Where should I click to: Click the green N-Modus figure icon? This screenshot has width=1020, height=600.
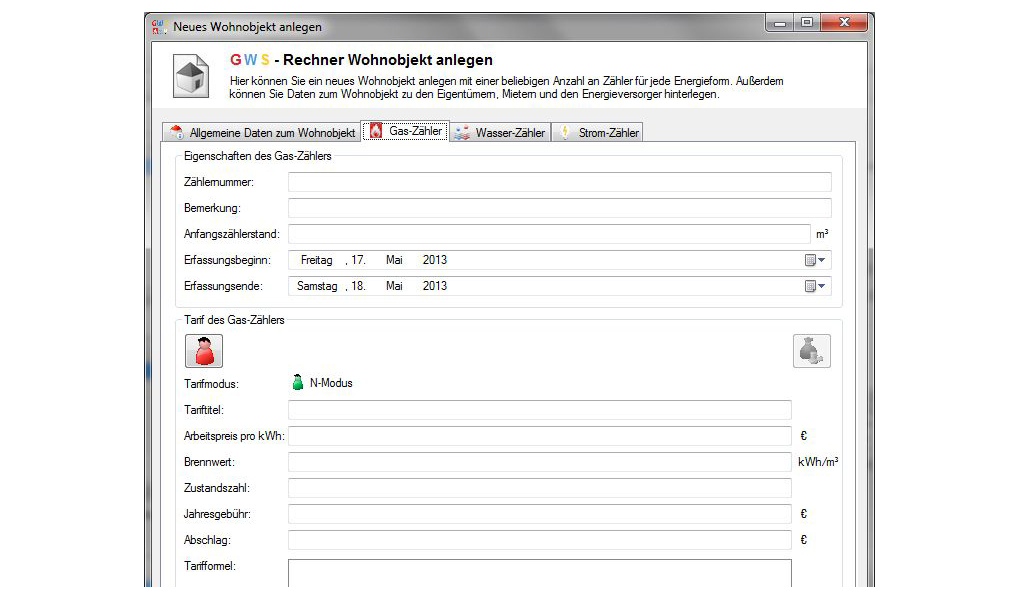click(x=297, y=383)
